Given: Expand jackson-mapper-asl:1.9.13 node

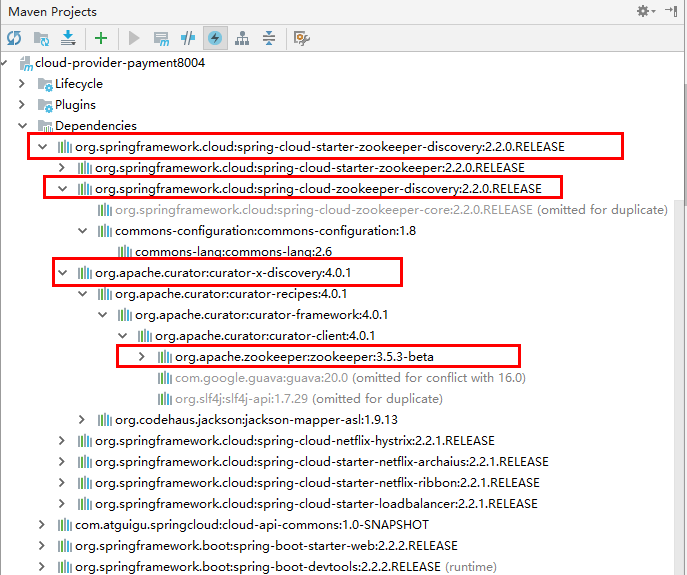Looking at the screenshot, I should pos(81,420).
